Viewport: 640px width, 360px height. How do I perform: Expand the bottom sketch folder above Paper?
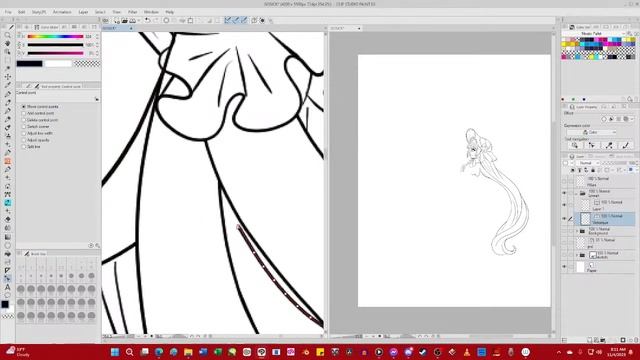577,256
